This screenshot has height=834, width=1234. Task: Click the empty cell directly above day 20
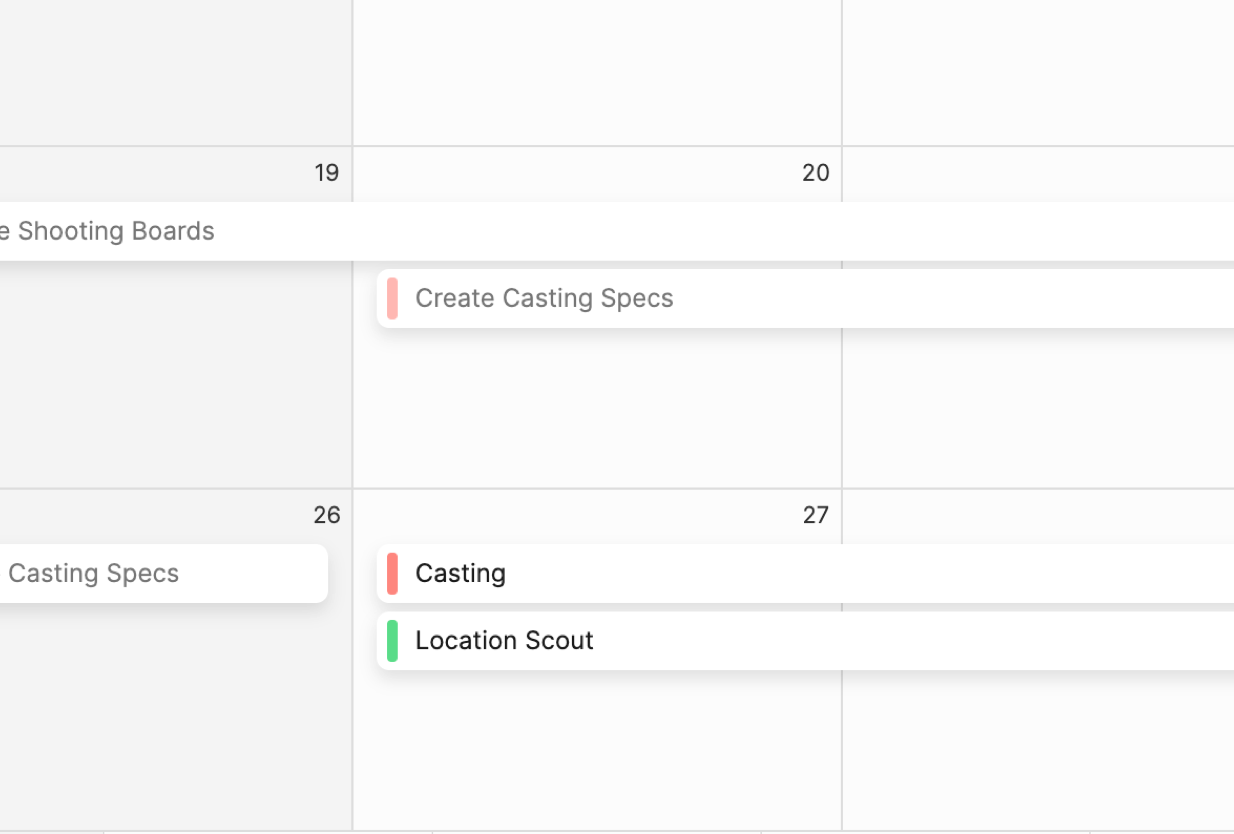click(597, 70)
